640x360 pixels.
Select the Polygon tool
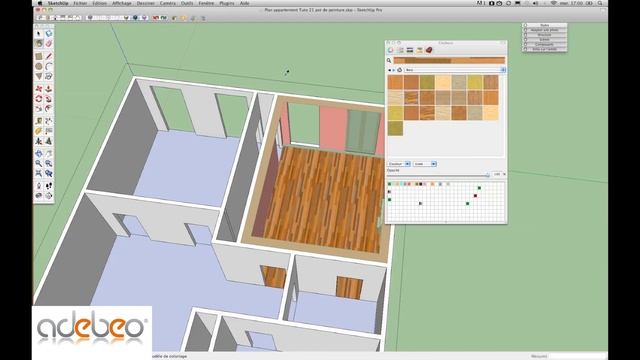coord(39,76)
